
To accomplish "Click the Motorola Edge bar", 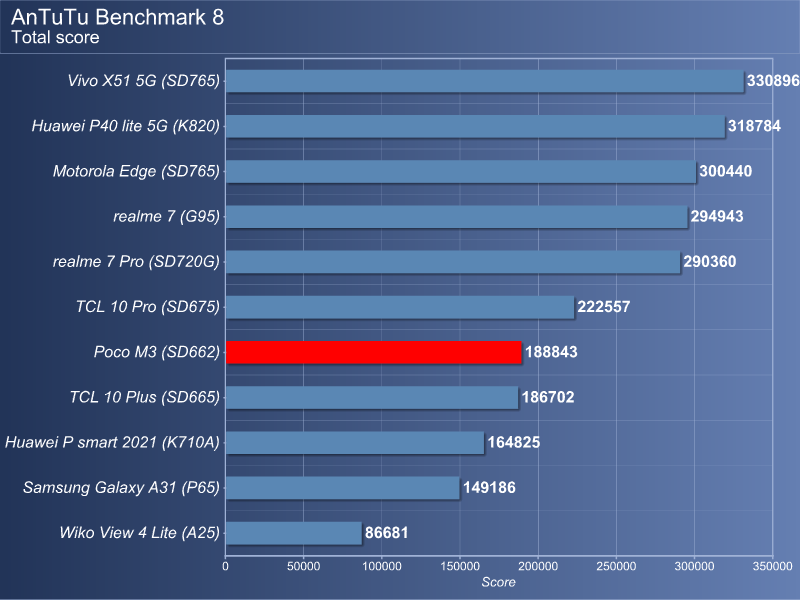I will tap(461, 171).
